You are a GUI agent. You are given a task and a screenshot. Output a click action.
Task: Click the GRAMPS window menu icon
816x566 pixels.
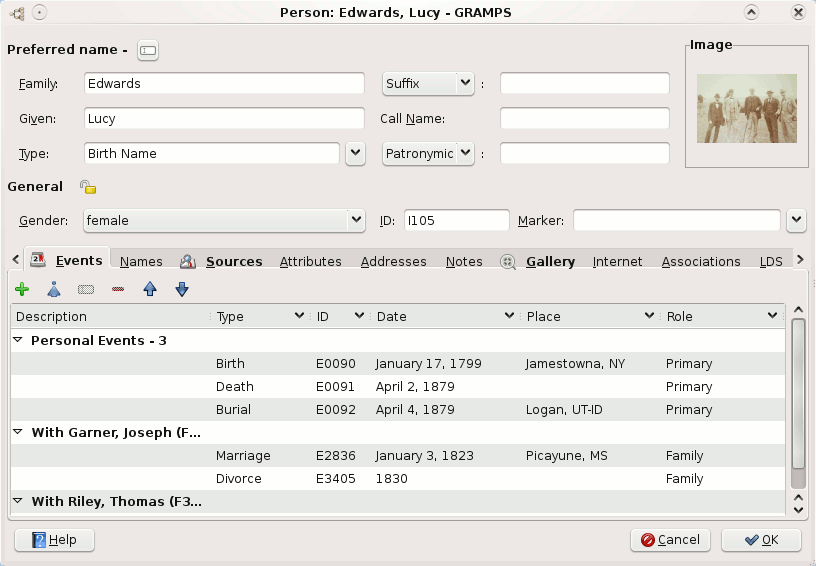pos(17,14)
